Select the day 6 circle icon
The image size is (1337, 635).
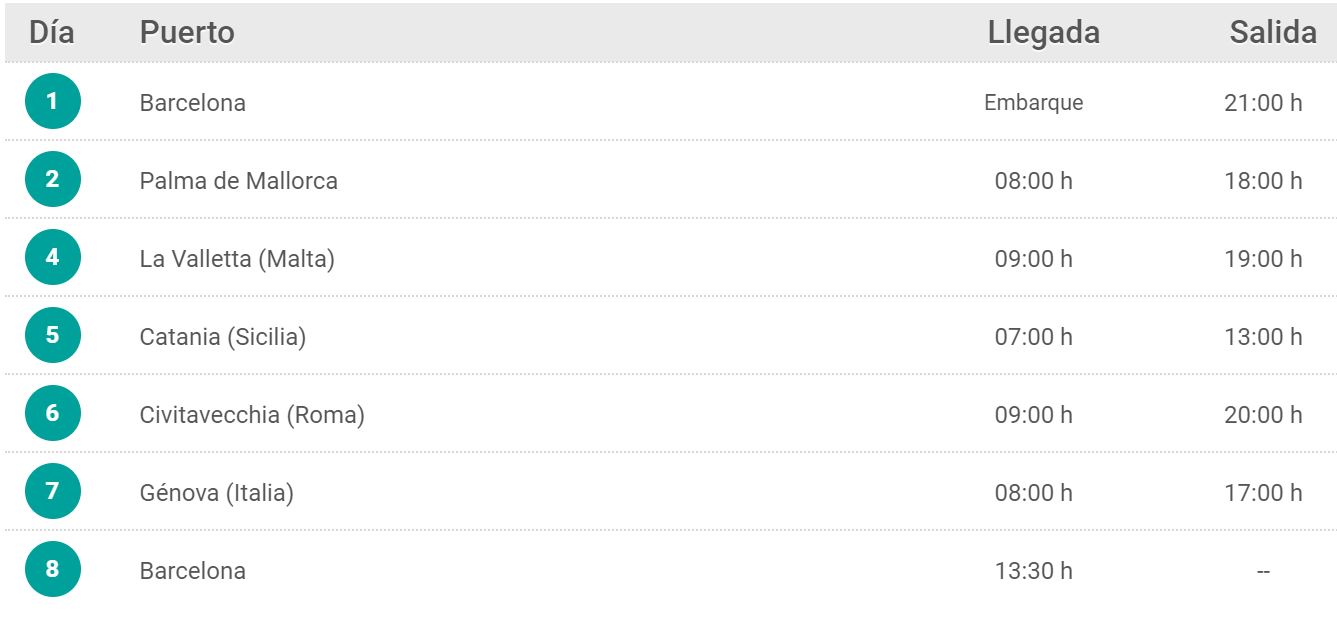click(53, 413)
